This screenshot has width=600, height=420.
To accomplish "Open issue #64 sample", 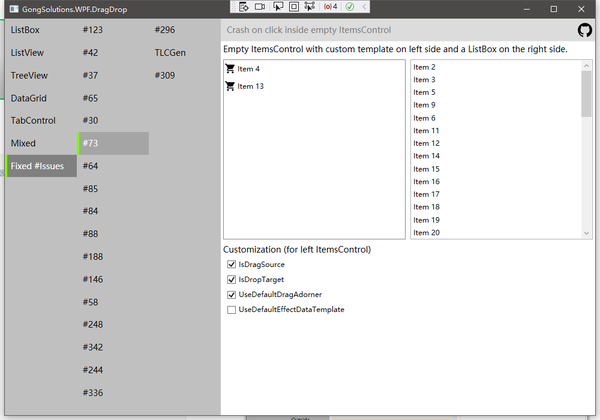I will [x=113, y=166].
